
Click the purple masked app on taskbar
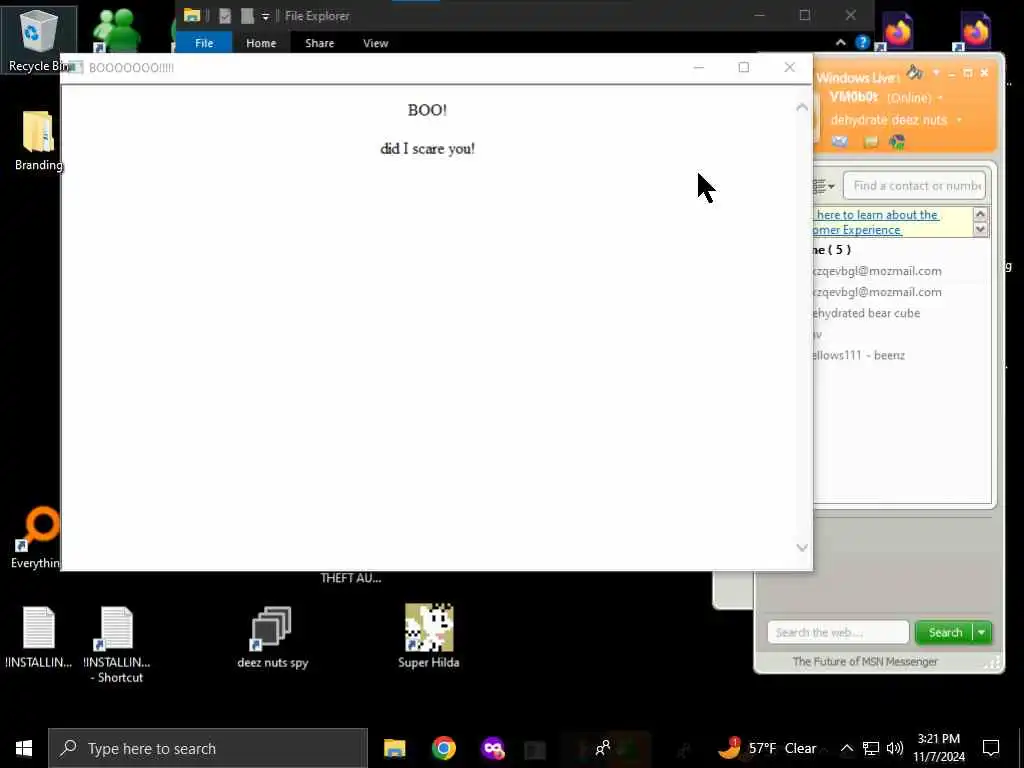click(492, 748)
